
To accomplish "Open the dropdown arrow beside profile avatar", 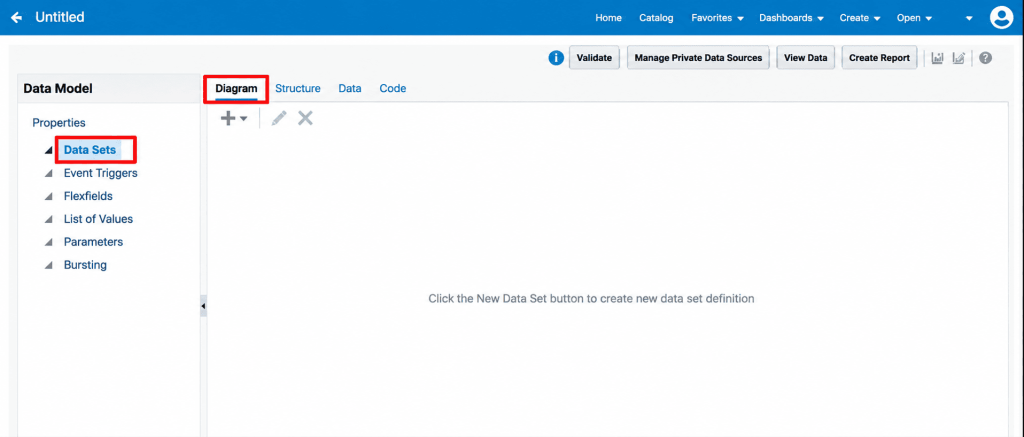I will coord(970,19).
